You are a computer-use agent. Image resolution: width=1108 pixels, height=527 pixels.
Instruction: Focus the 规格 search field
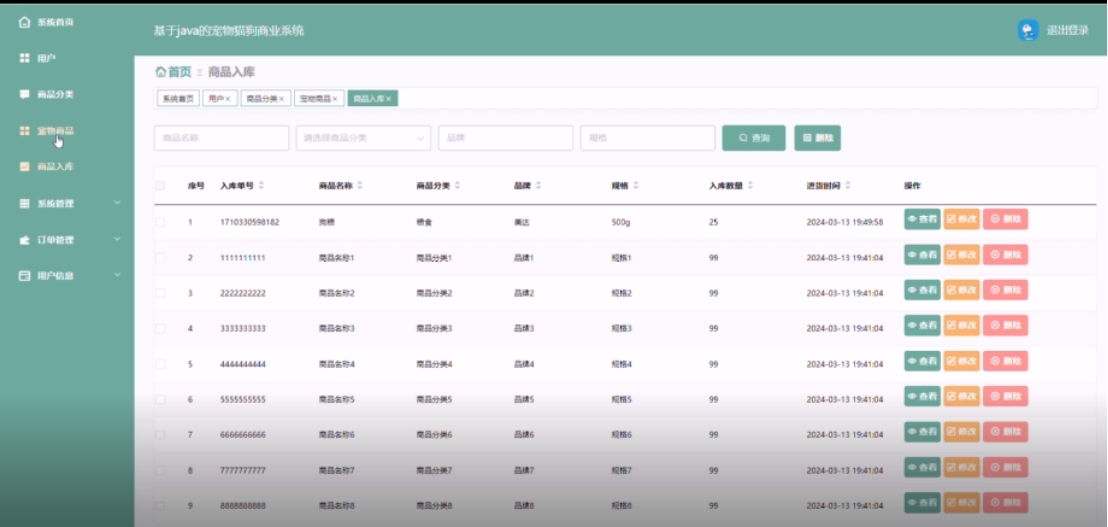648,138
